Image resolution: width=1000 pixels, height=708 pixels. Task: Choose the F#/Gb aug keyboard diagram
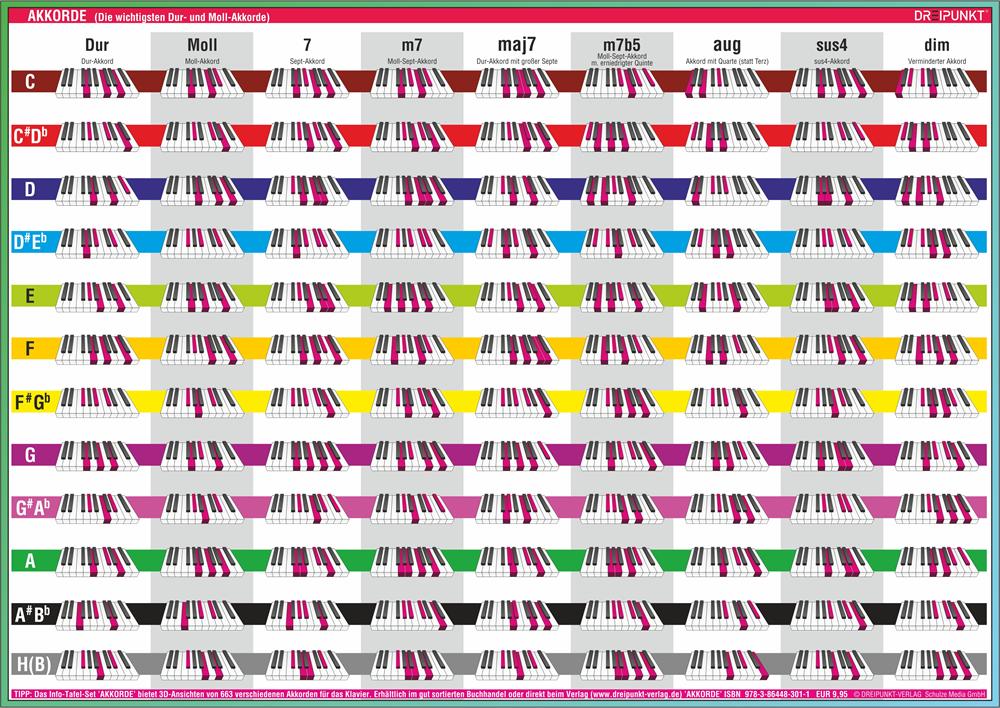(x=726, y=402)
